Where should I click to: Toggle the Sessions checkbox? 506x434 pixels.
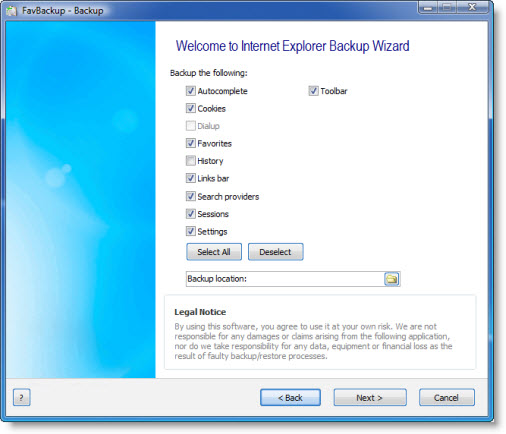click(x=190, y=214)
